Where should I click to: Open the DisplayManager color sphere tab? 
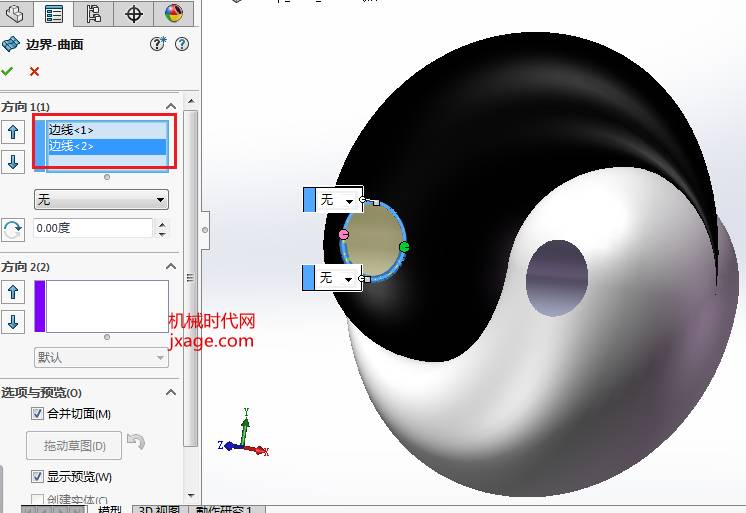pos(174,13)
